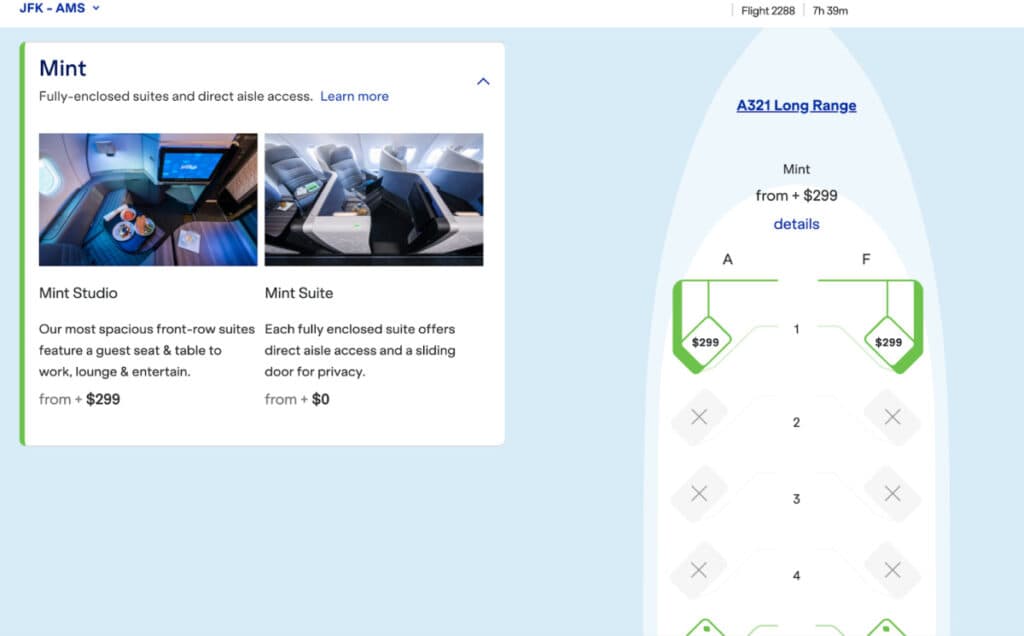Click unavailable seat 2F
The height and width of the screenshot is (636, 1024).
(893, 417)
